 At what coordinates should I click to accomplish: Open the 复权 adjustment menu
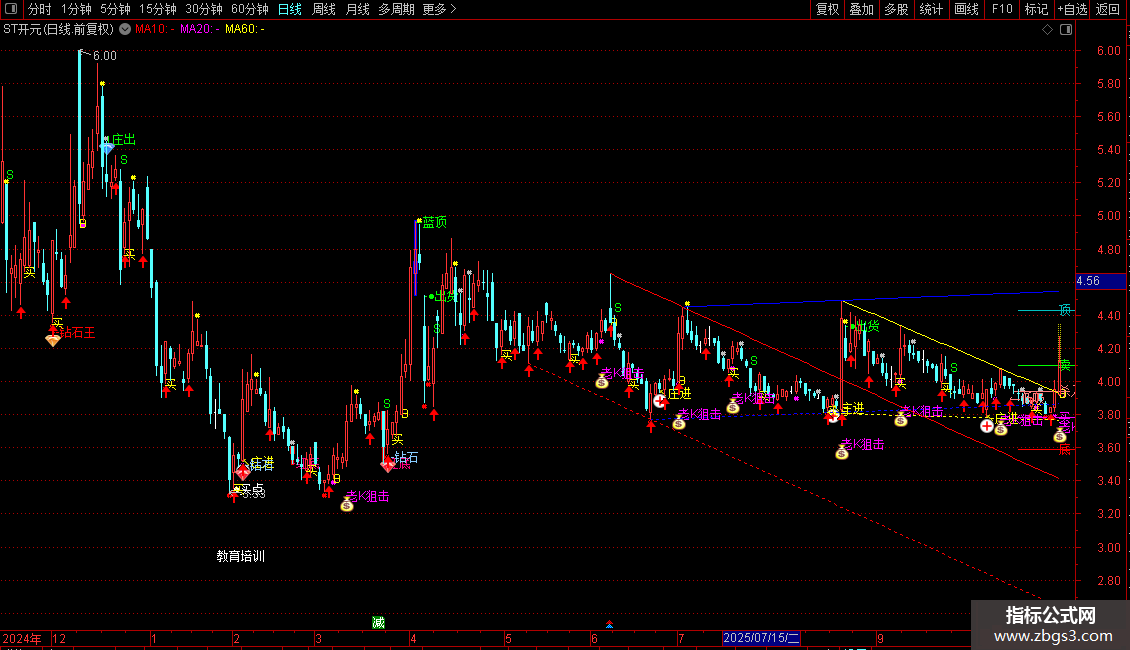click(x=827, y=9)
